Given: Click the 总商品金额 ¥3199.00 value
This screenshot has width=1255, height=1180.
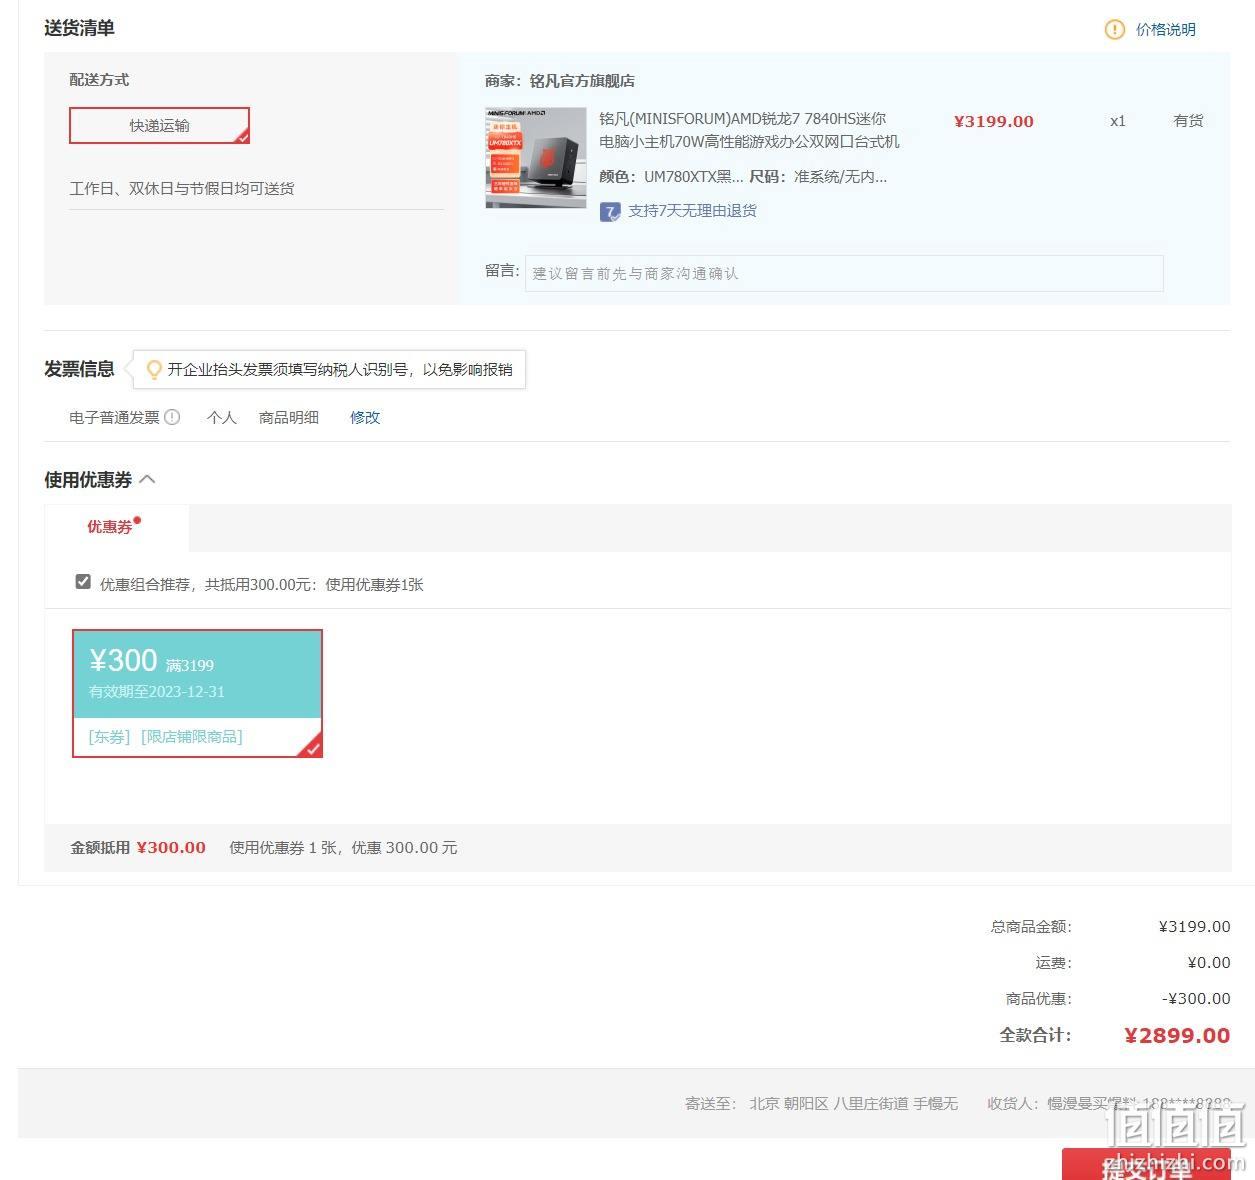Looking at the screenshot, I should (x=1194, y=926).
